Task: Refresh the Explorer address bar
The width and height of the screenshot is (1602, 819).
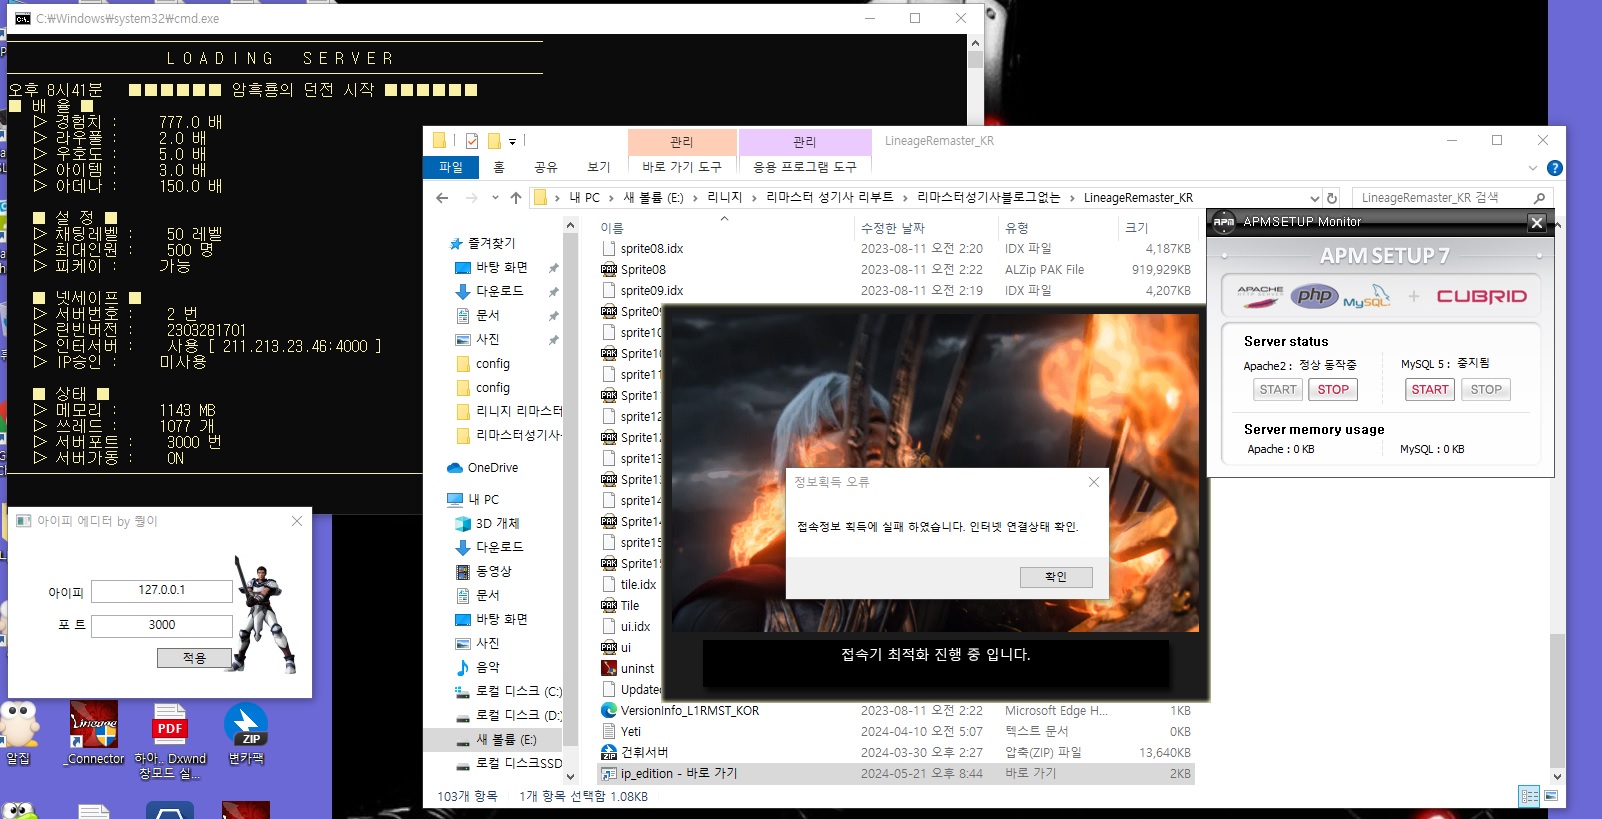Action: pyautogui.click(x=1332, y=198)
